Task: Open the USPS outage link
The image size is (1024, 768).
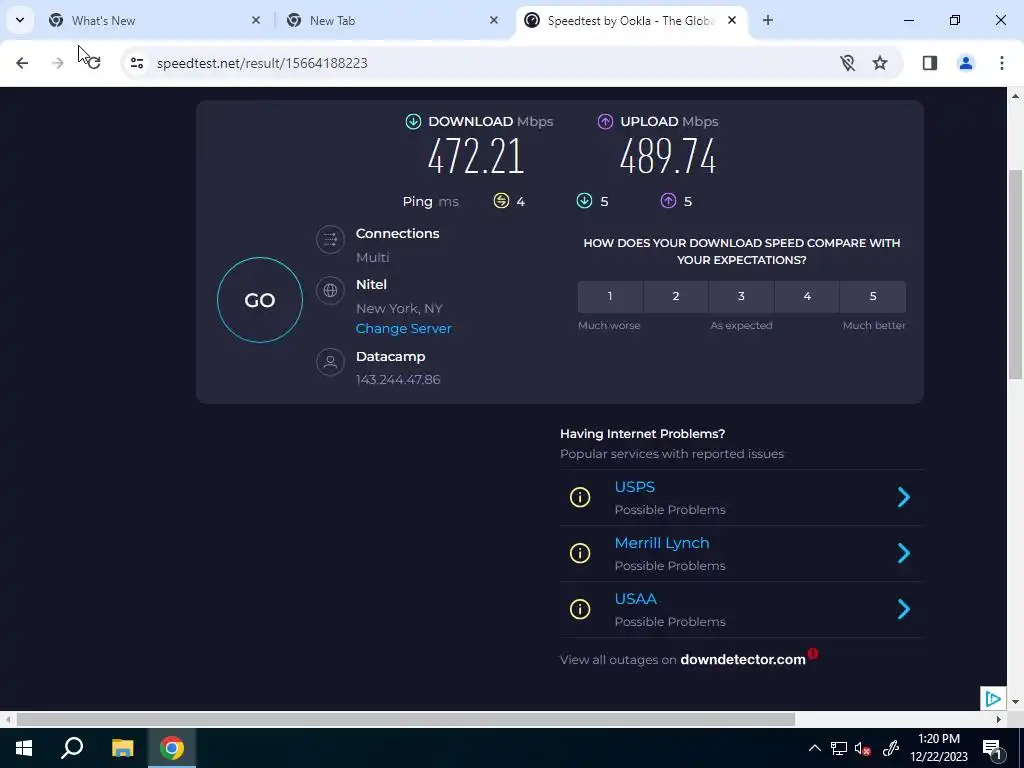Action: (x=635, y=487)
